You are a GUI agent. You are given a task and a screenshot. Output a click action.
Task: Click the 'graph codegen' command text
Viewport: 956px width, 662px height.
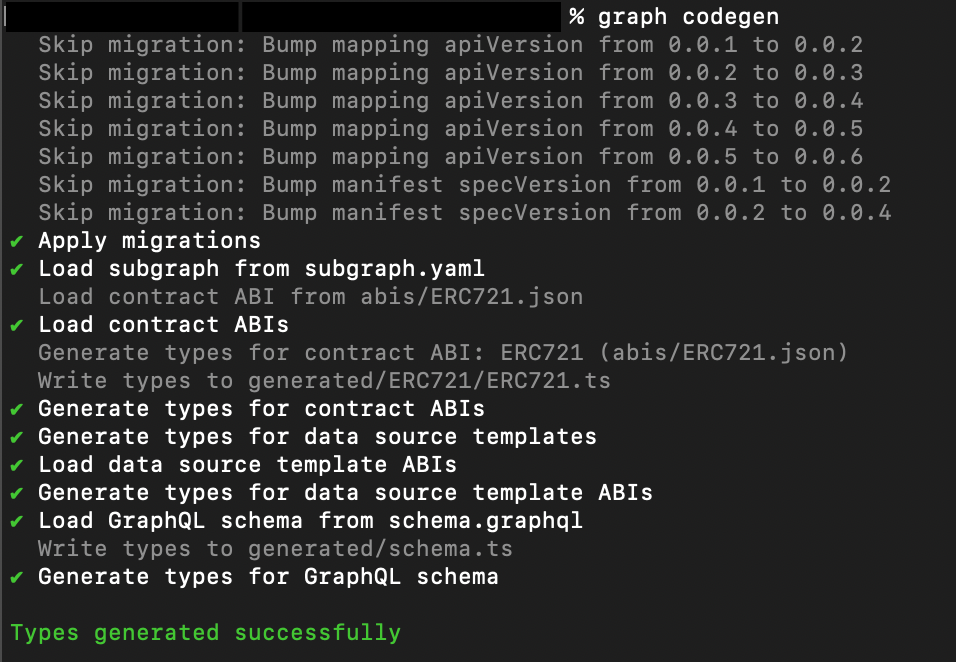[x=688, y=17]
